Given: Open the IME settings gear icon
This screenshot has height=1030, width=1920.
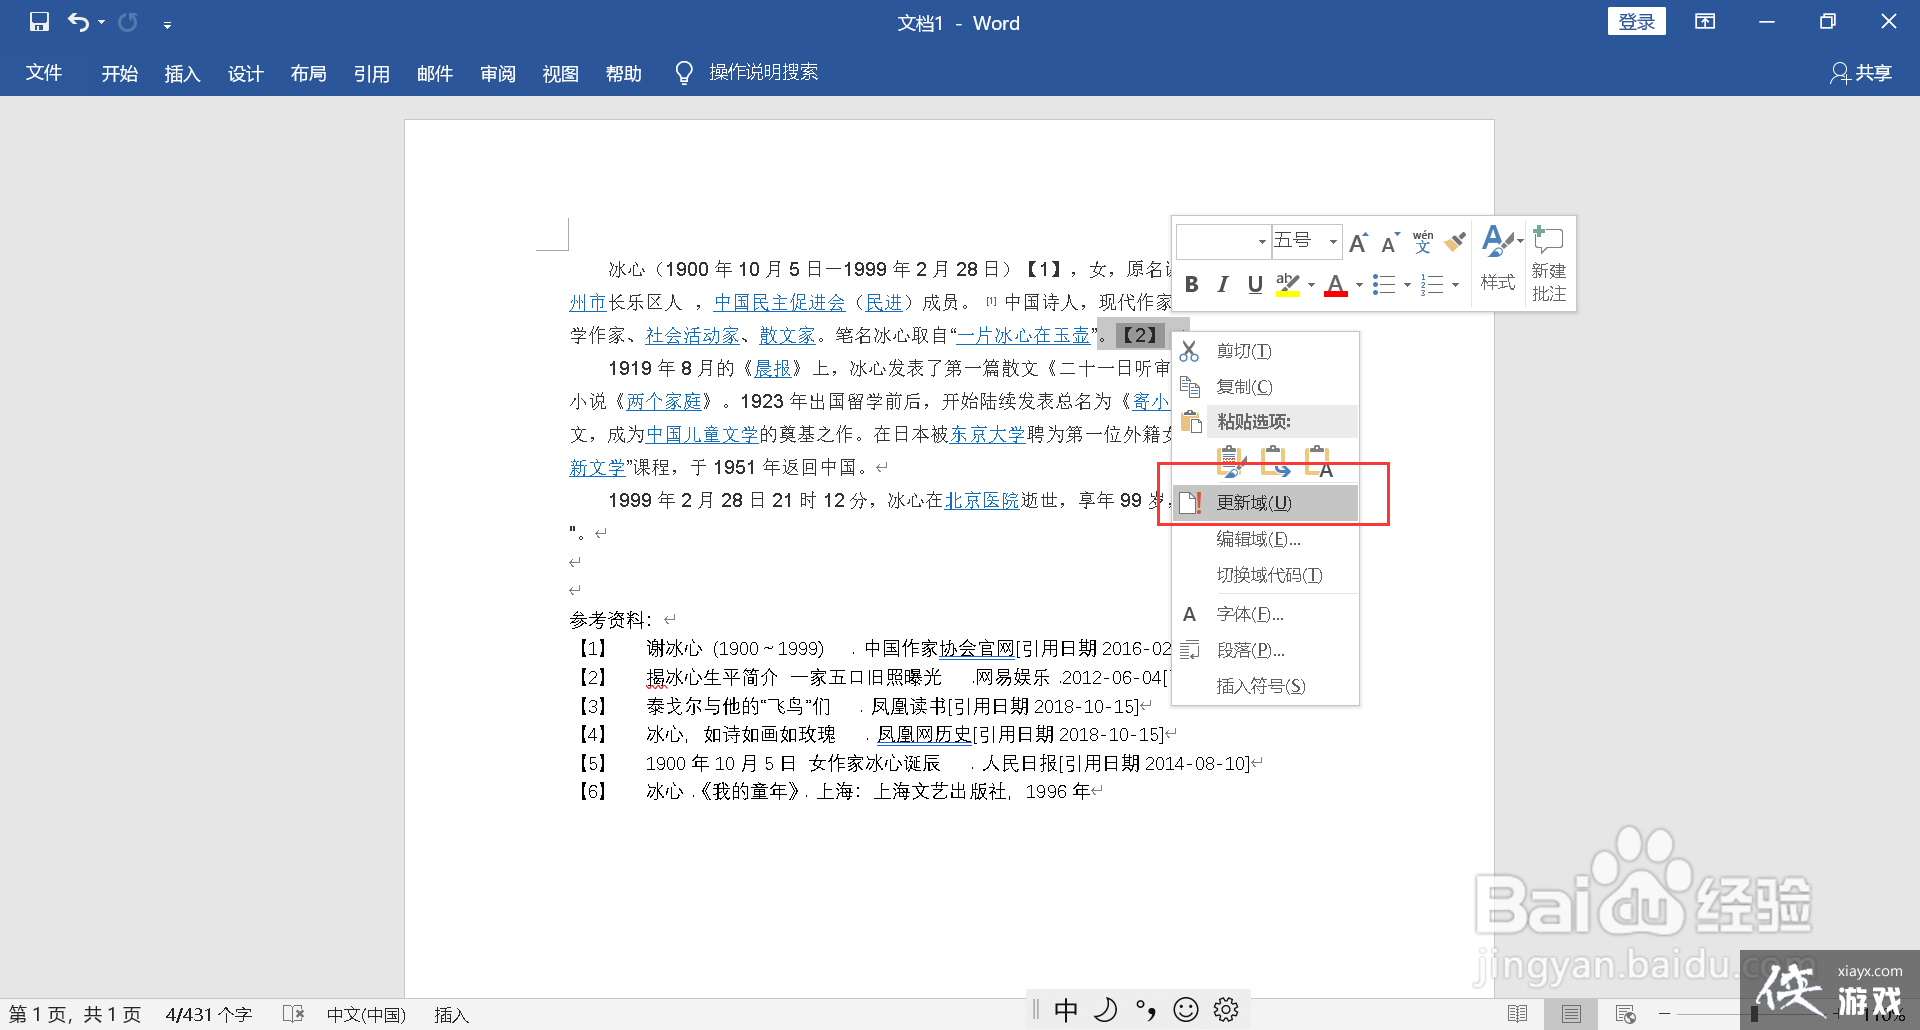Looking at the screenshot, I should 1226,1010.
